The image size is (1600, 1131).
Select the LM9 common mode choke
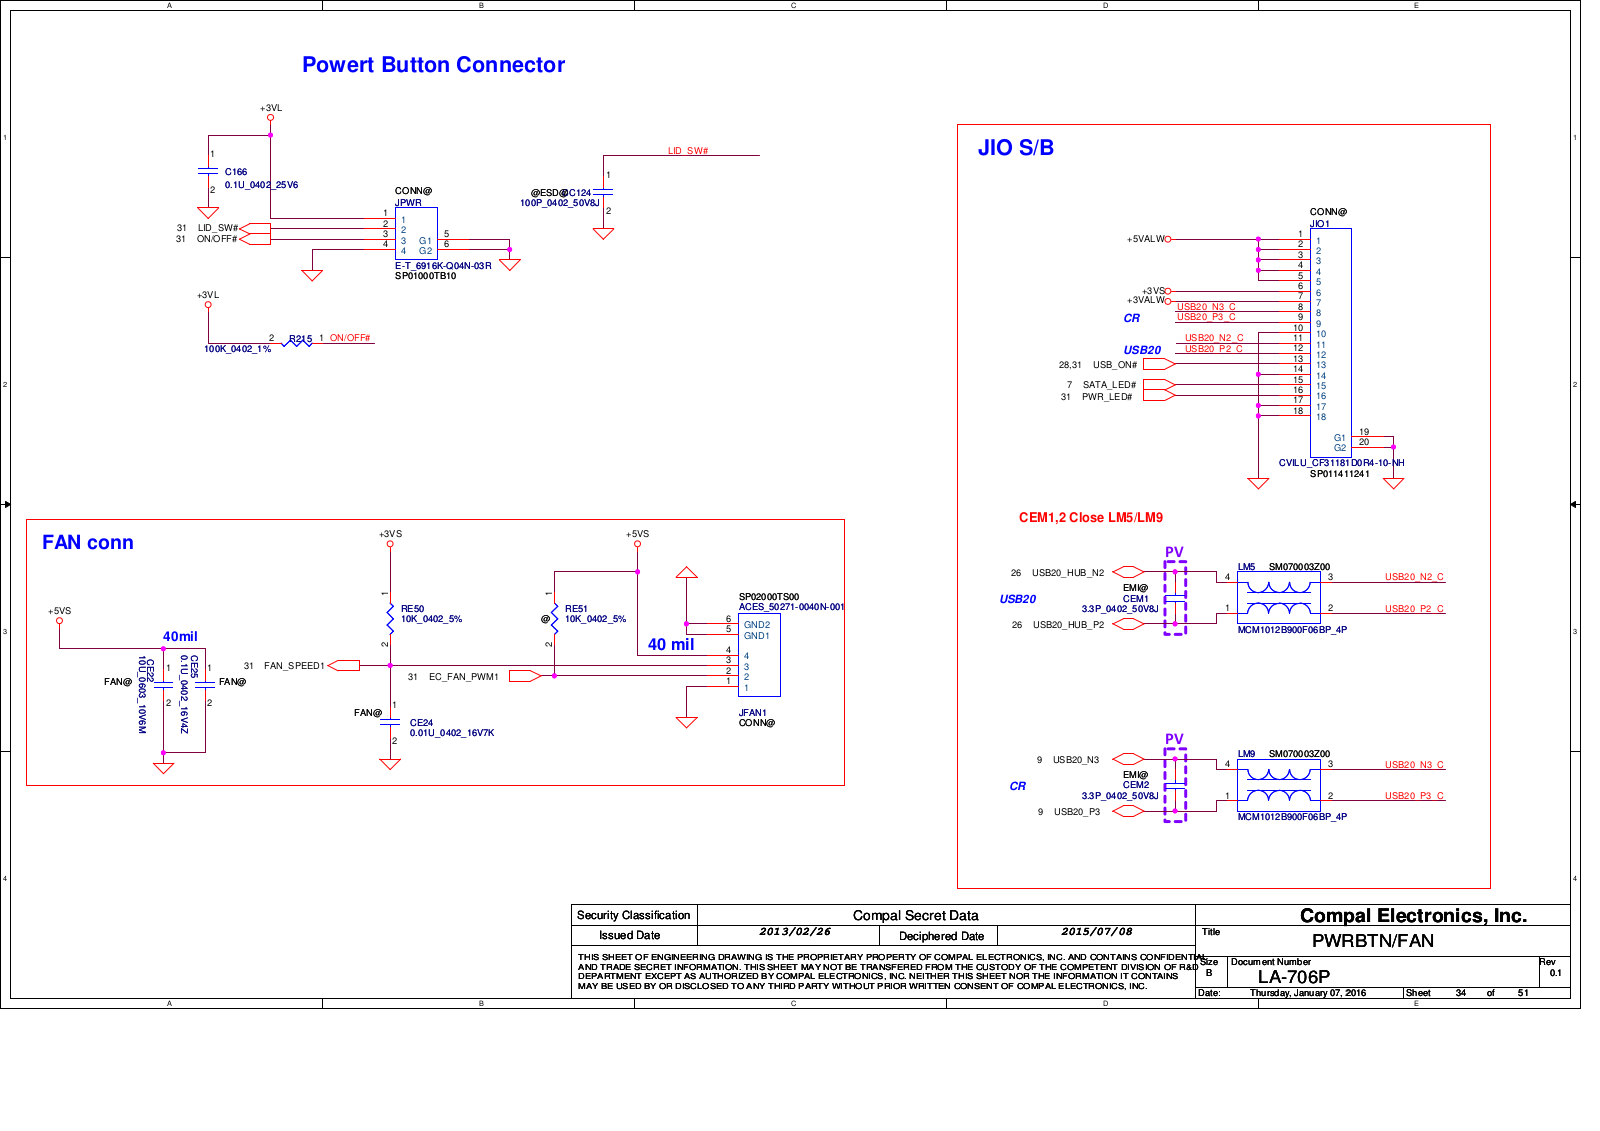(x=1279, y=785)
